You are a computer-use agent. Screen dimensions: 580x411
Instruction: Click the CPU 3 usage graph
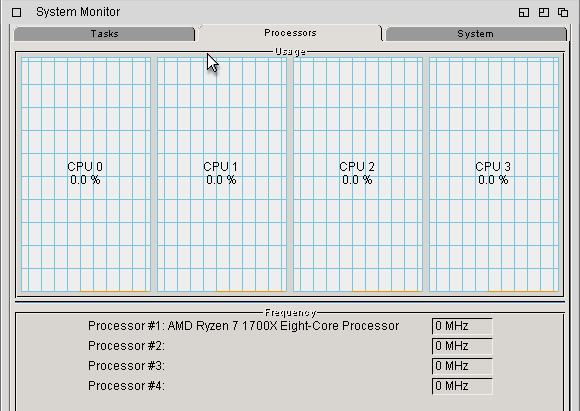point(494,174)
